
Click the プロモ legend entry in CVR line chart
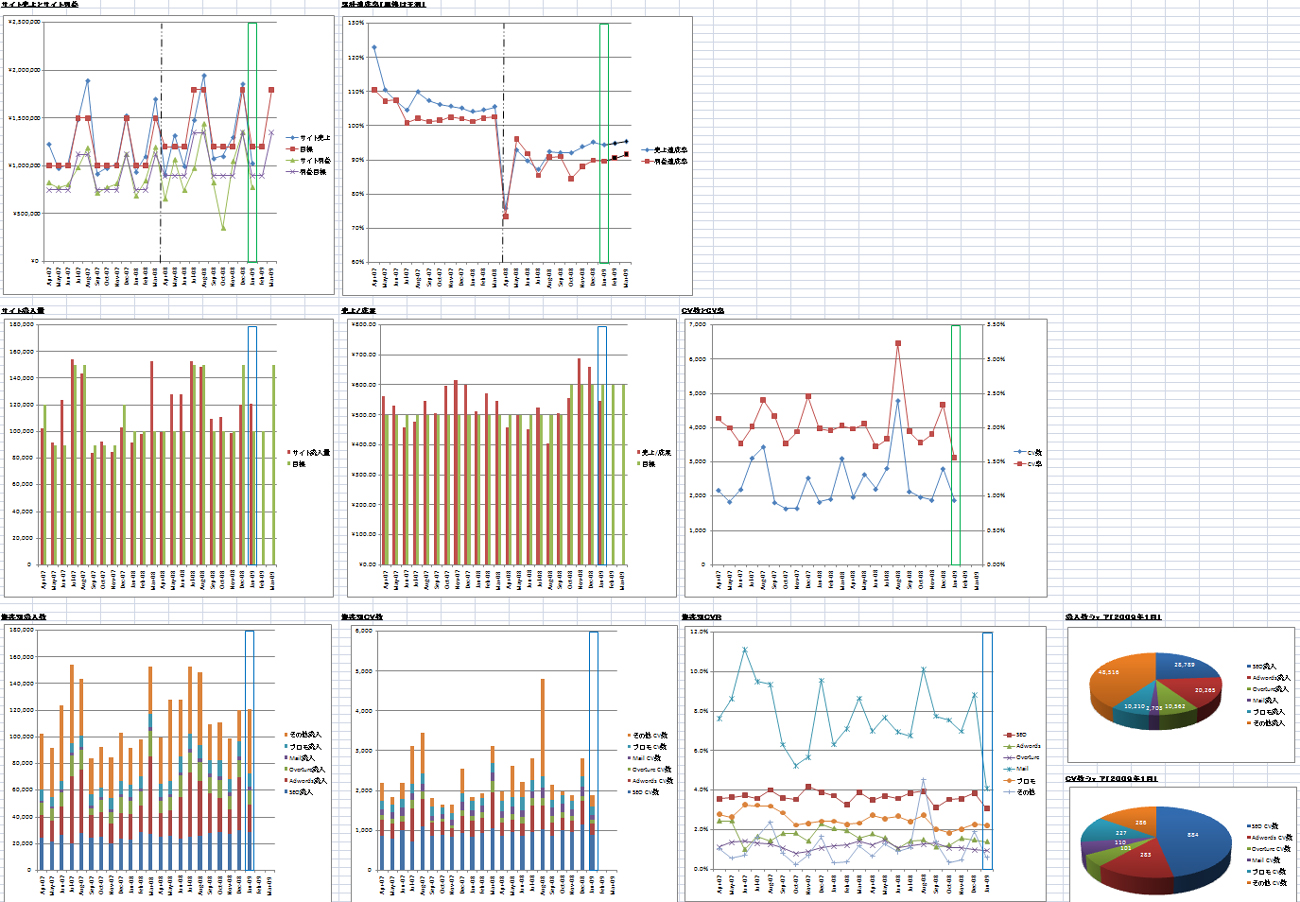click(x=1022, y=781)
